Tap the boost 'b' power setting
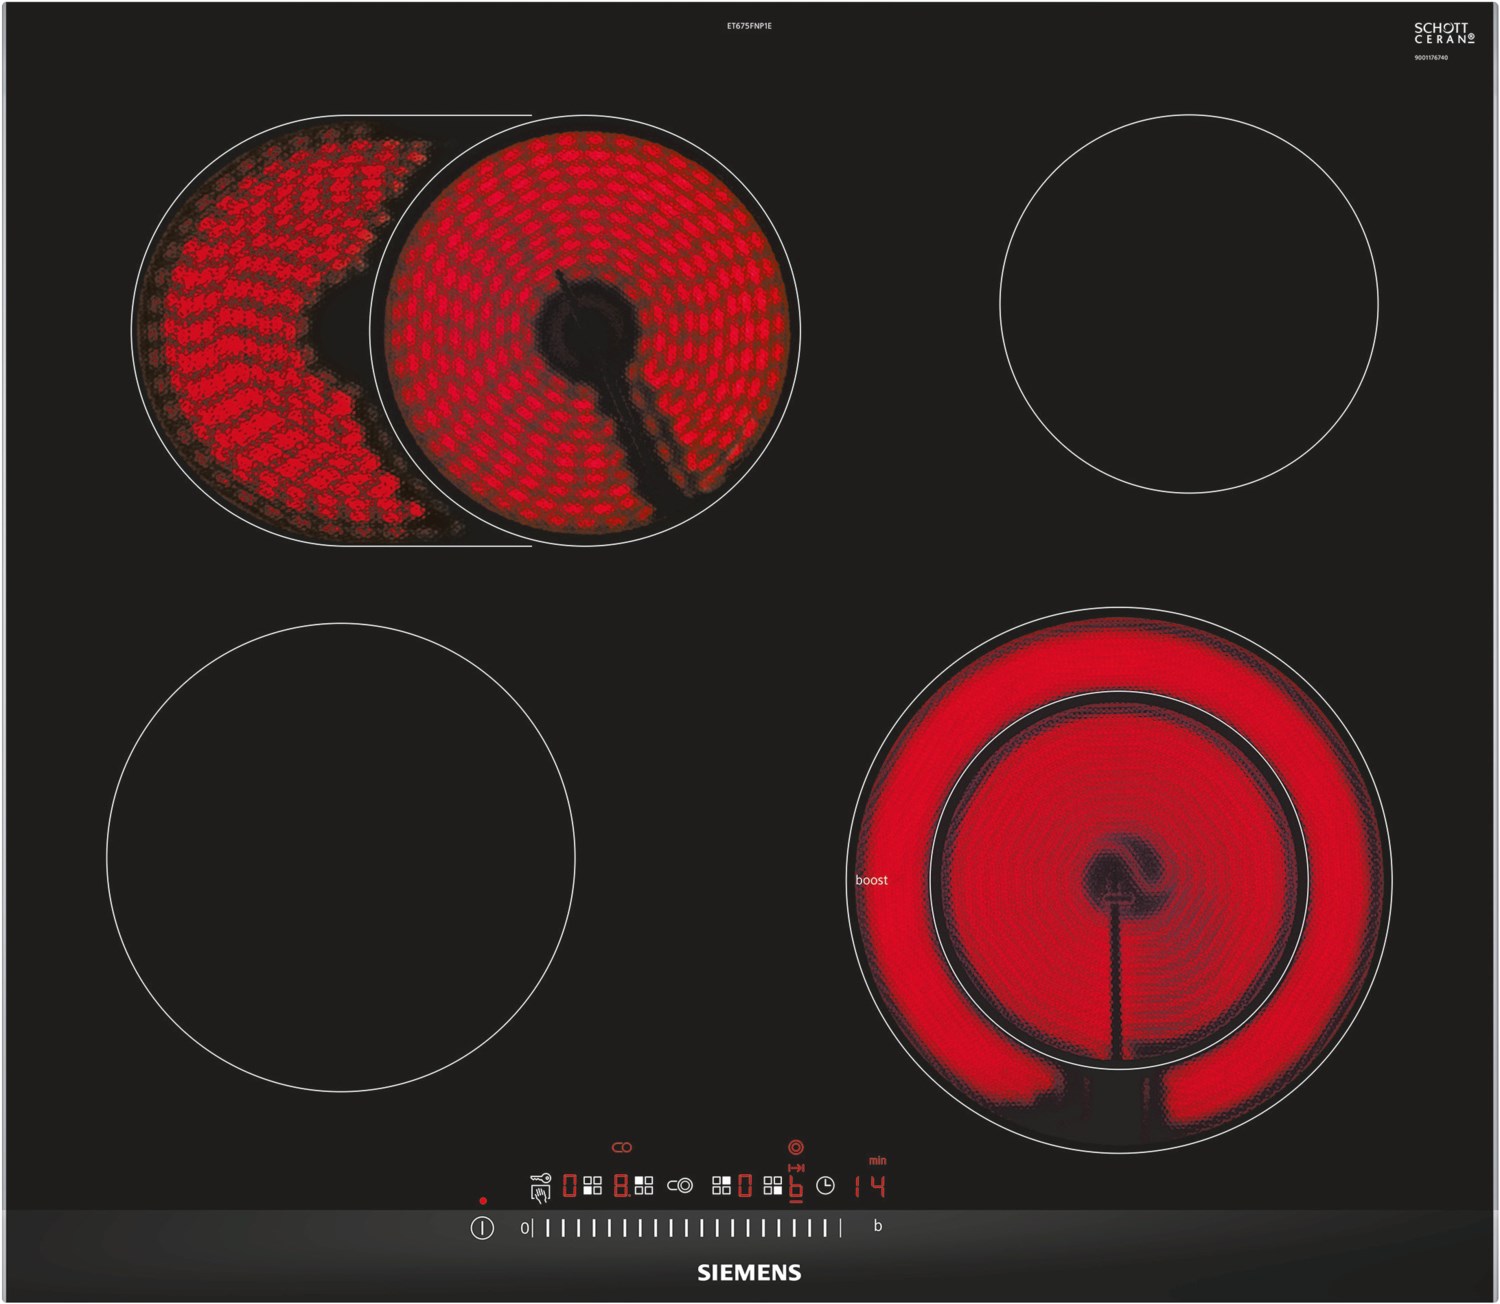 878,1226
